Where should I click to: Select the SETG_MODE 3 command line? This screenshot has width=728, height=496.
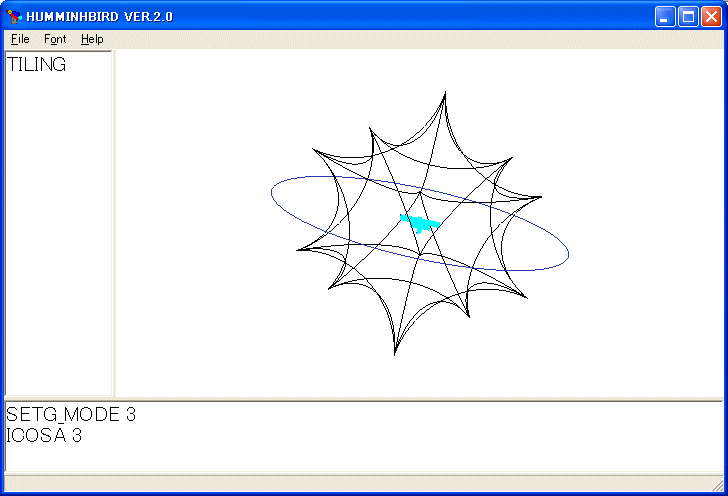pyautogui.click(x=71, y=415)
